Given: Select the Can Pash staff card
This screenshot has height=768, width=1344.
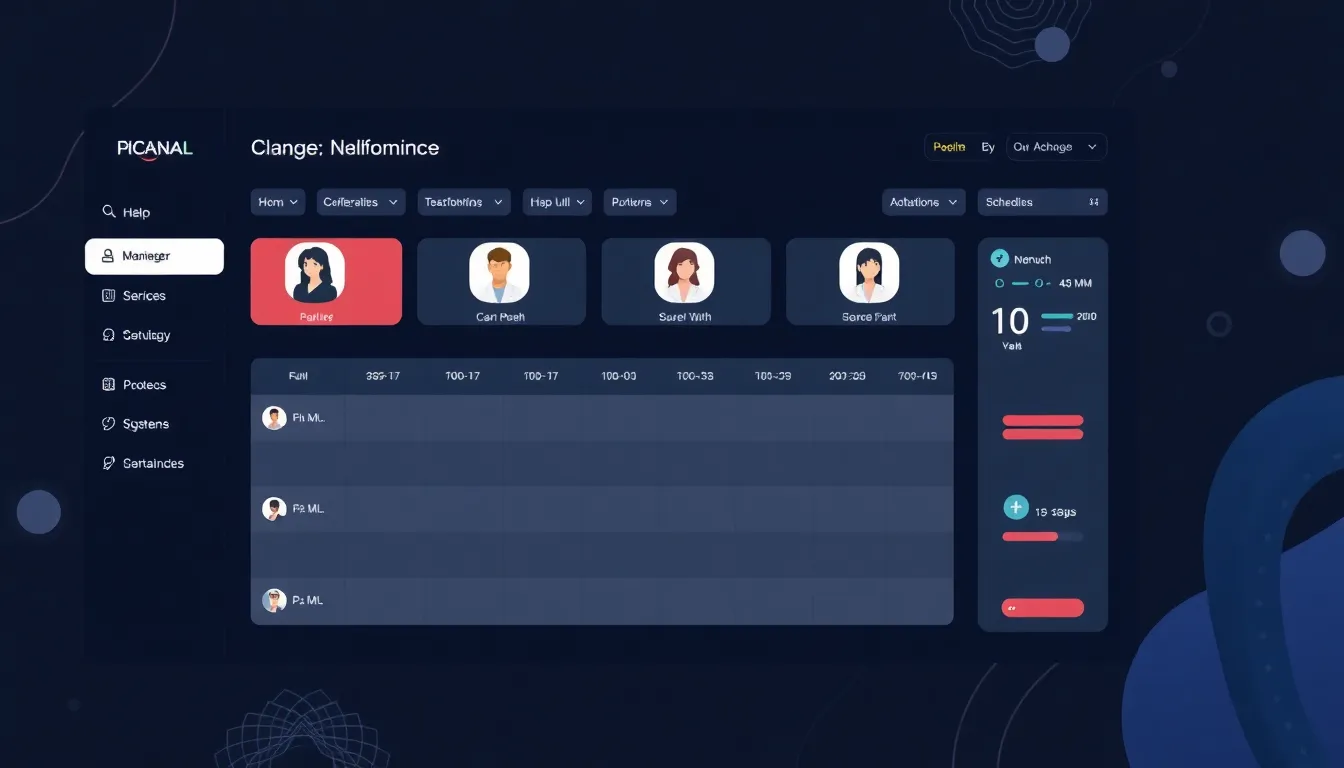Looking at the screenshot, I should (500, 281).
